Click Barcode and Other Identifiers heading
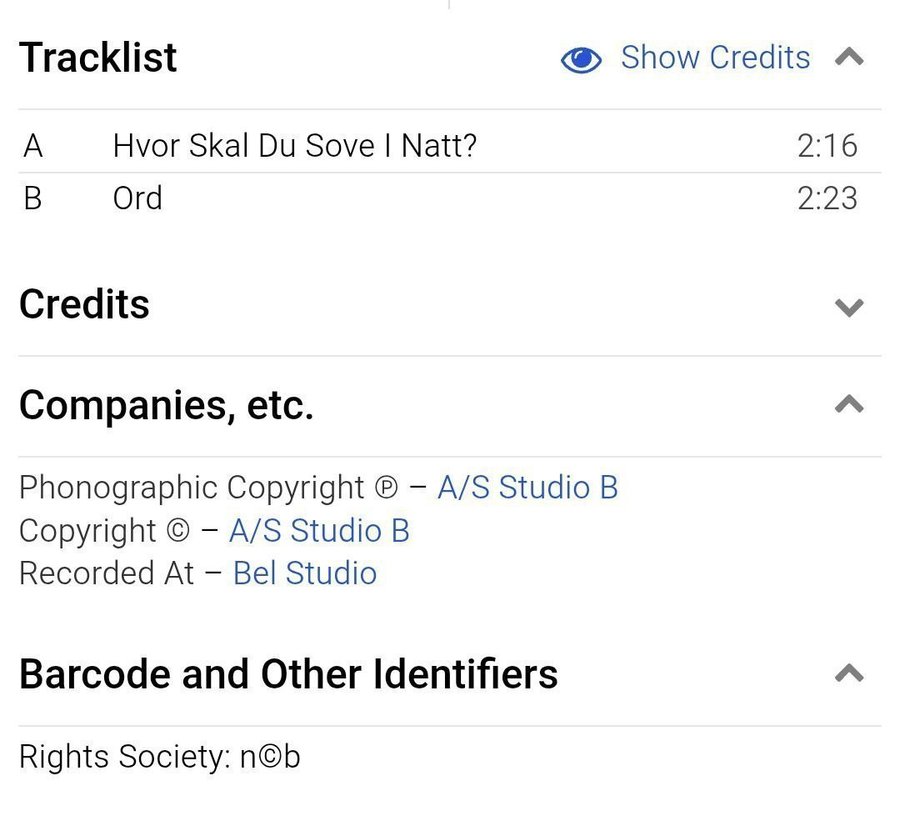Screen dimensions: 900x821 point(288,674)
